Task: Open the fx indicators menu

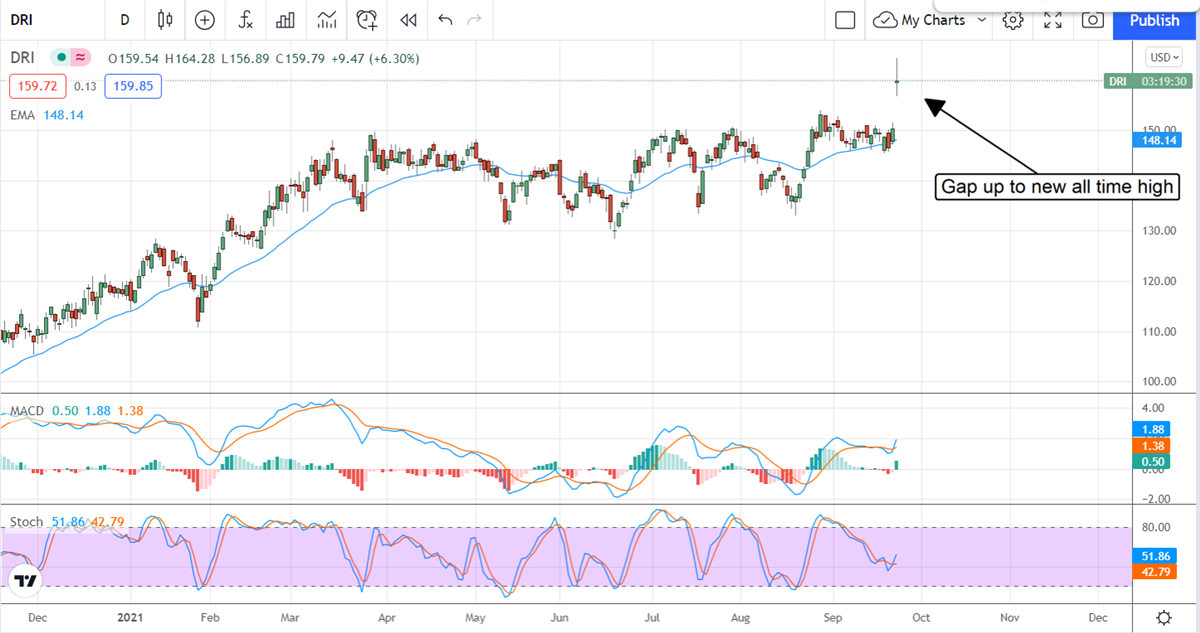Action: coord(245,20)
